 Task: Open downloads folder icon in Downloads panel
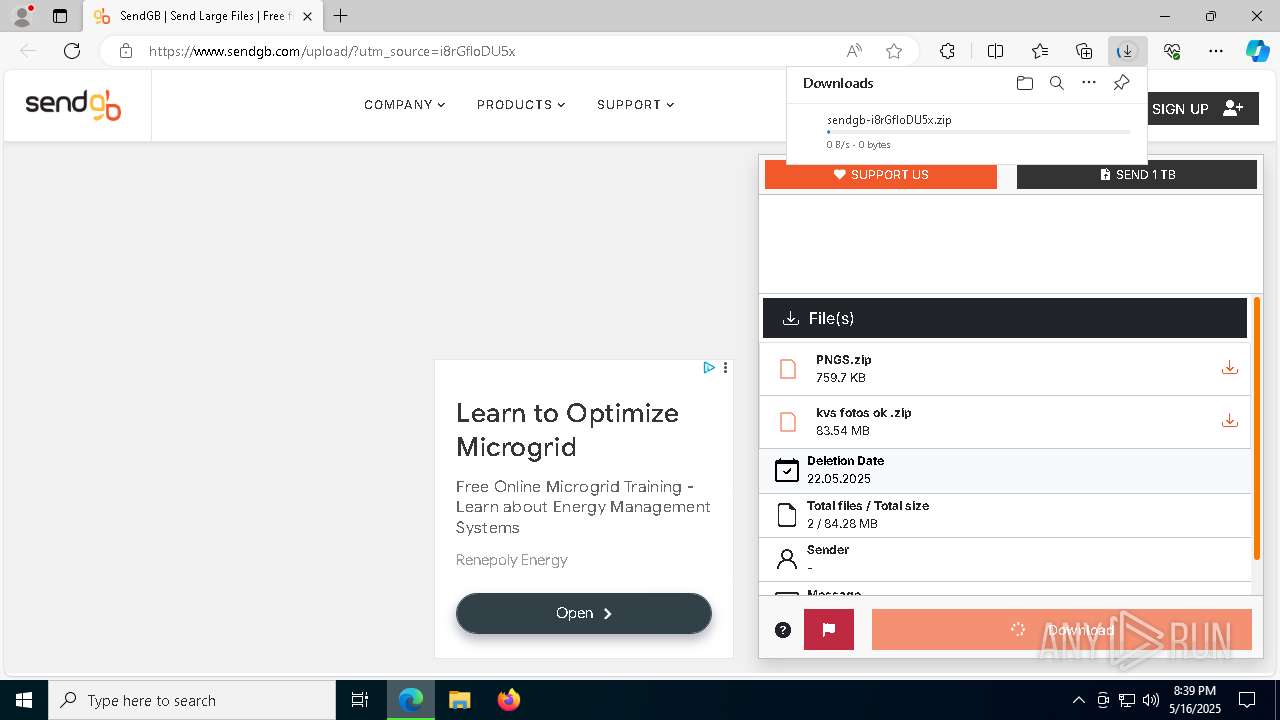(1024, 83)
